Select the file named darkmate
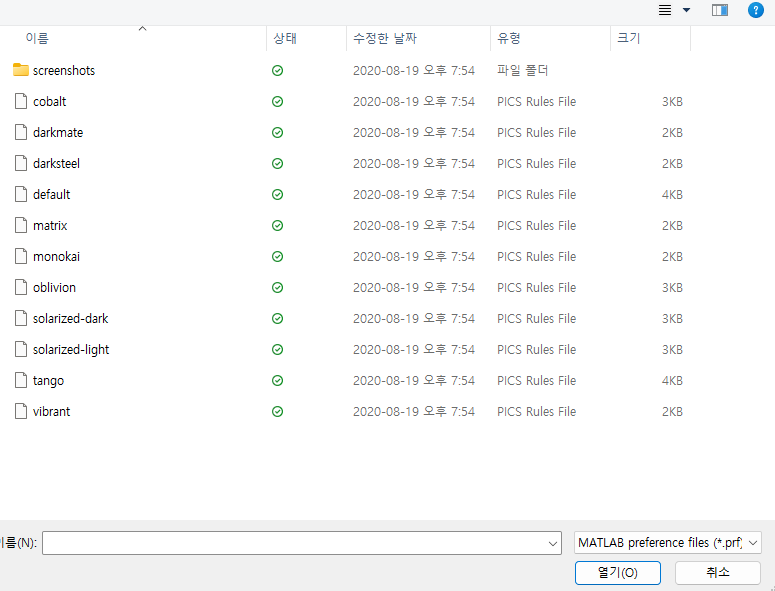The image size is (775, 591). click(x=58, y=132)
